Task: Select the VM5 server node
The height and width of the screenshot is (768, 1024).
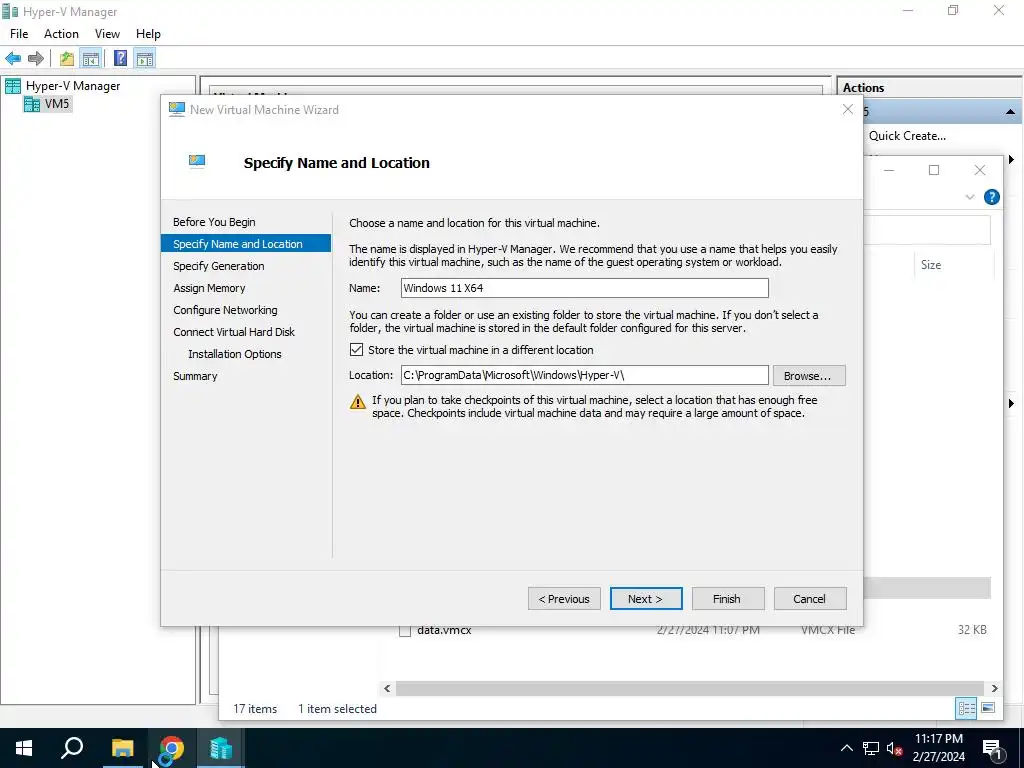Action: (57, 103)
